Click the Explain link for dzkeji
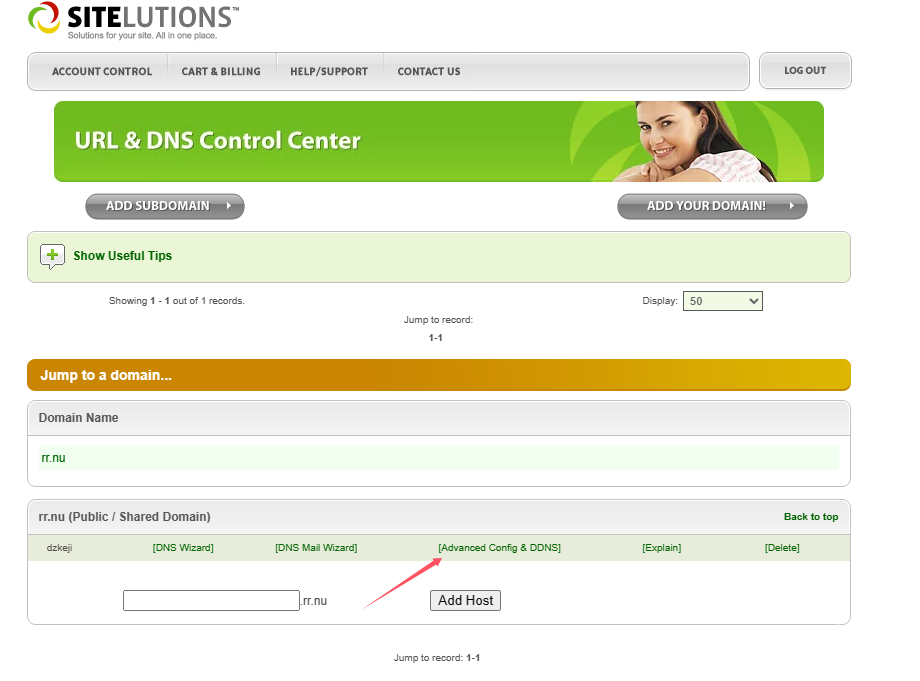 pos(662,548)
